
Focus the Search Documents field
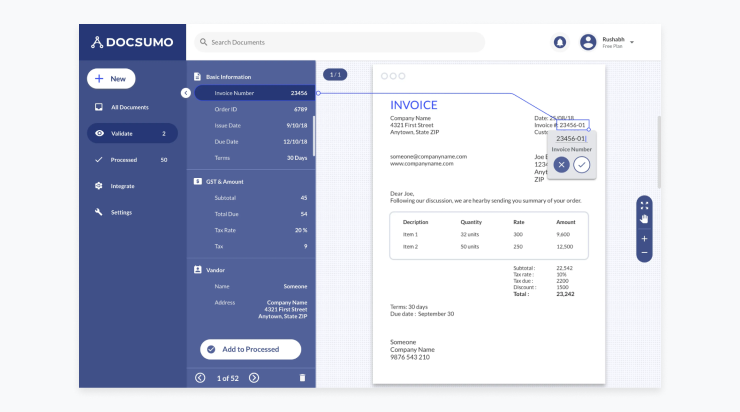pos(339,42)
